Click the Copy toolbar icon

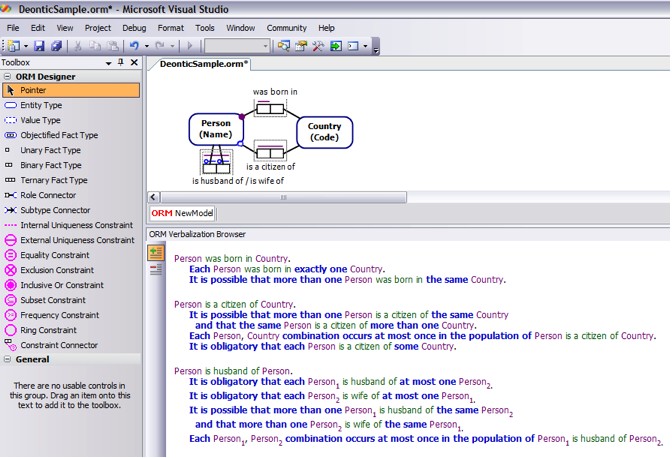pos(95,46)
